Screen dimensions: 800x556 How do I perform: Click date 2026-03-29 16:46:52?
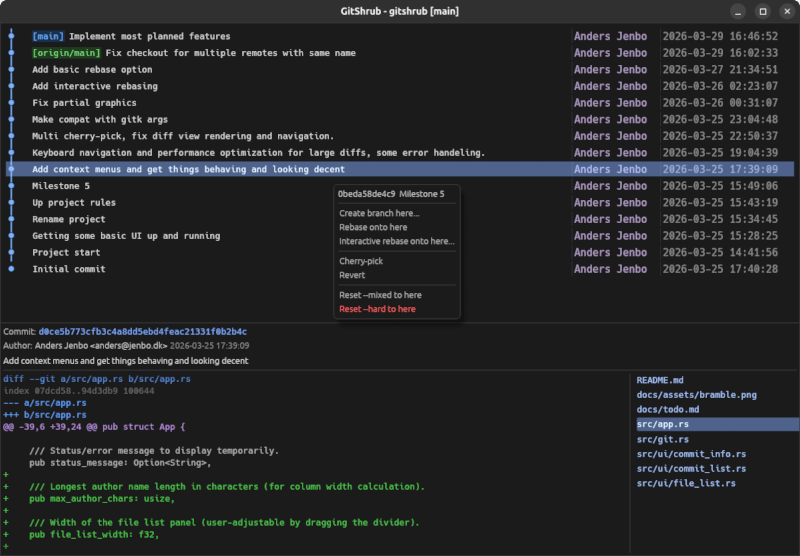(x=720, y=36)
